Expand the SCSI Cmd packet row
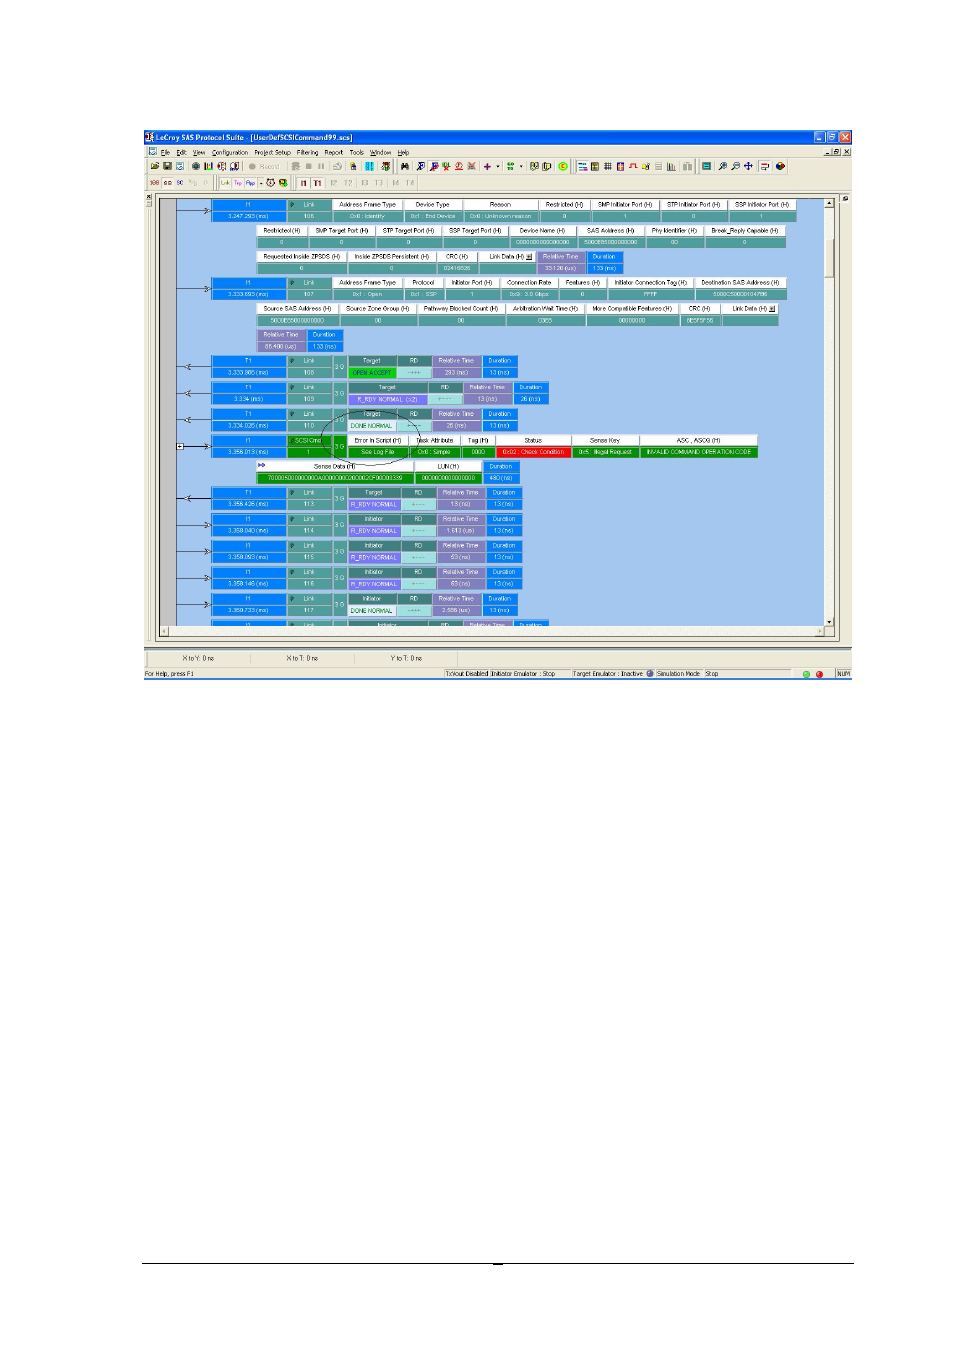The width and height of the screenshot is (955, 1350). coord(180,446)
